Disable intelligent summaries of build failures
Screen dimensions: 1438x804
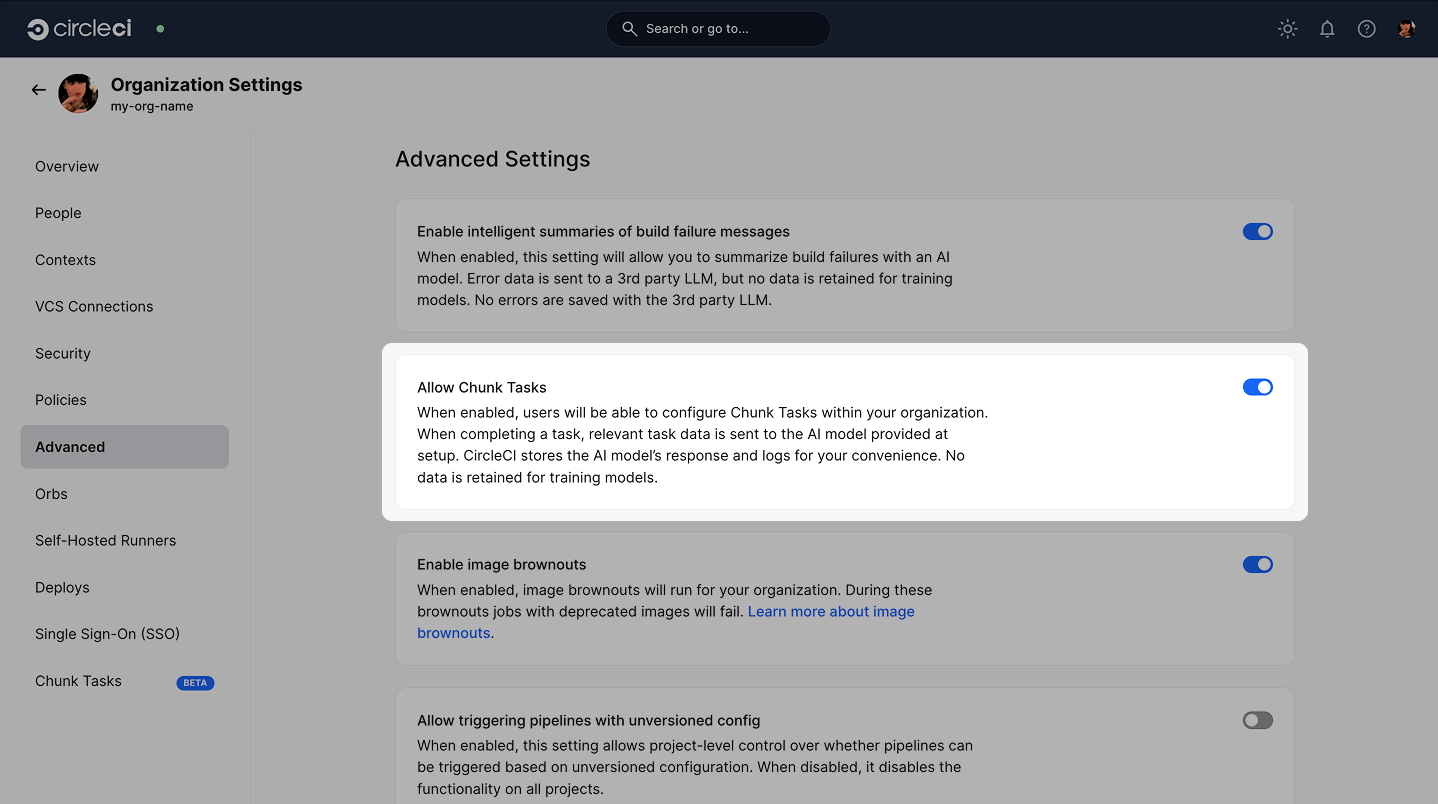(1257, 231)
